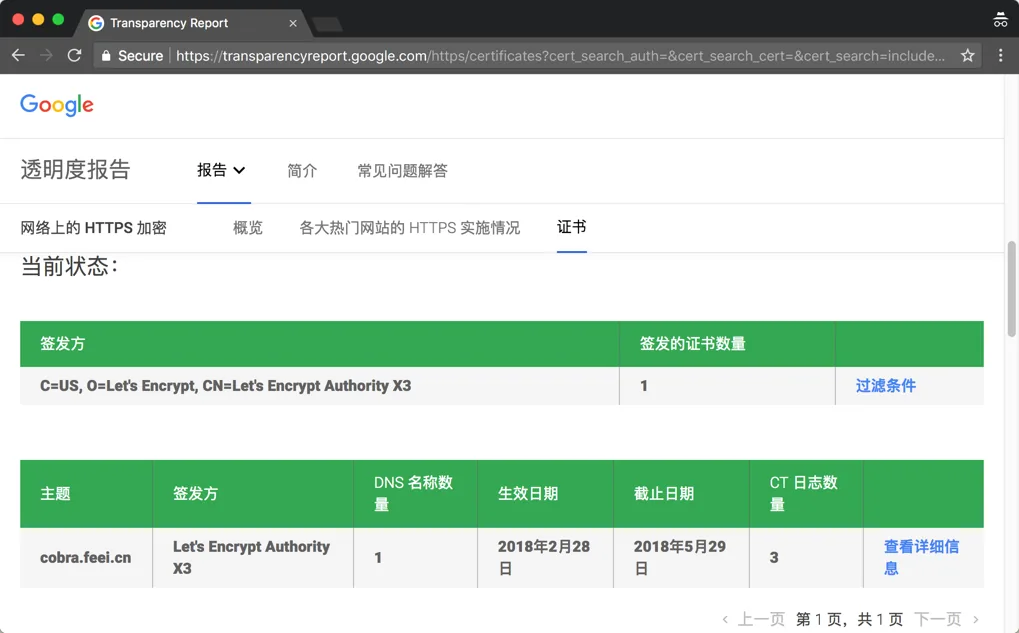1019x633 pixels.
Task: Click the 透明度报告 title
Action: tap(75, 170)
